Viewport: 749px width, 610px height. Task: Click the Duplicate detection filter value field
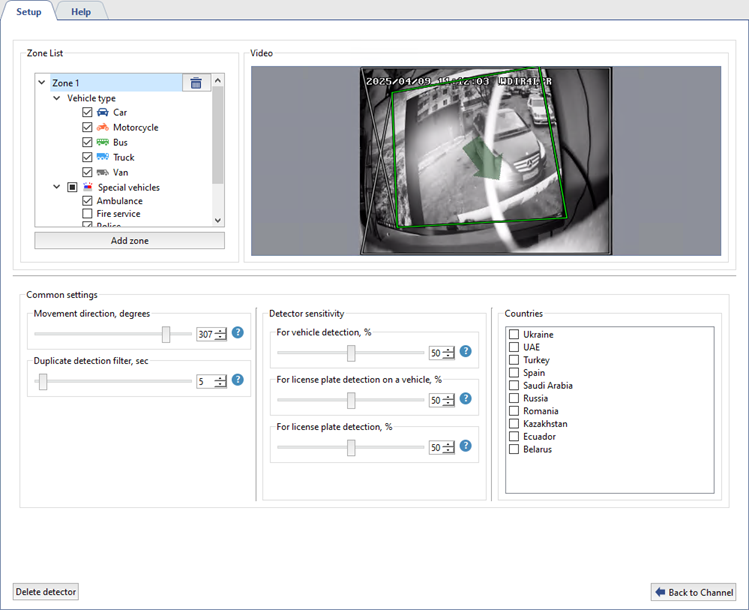[205, 381]
